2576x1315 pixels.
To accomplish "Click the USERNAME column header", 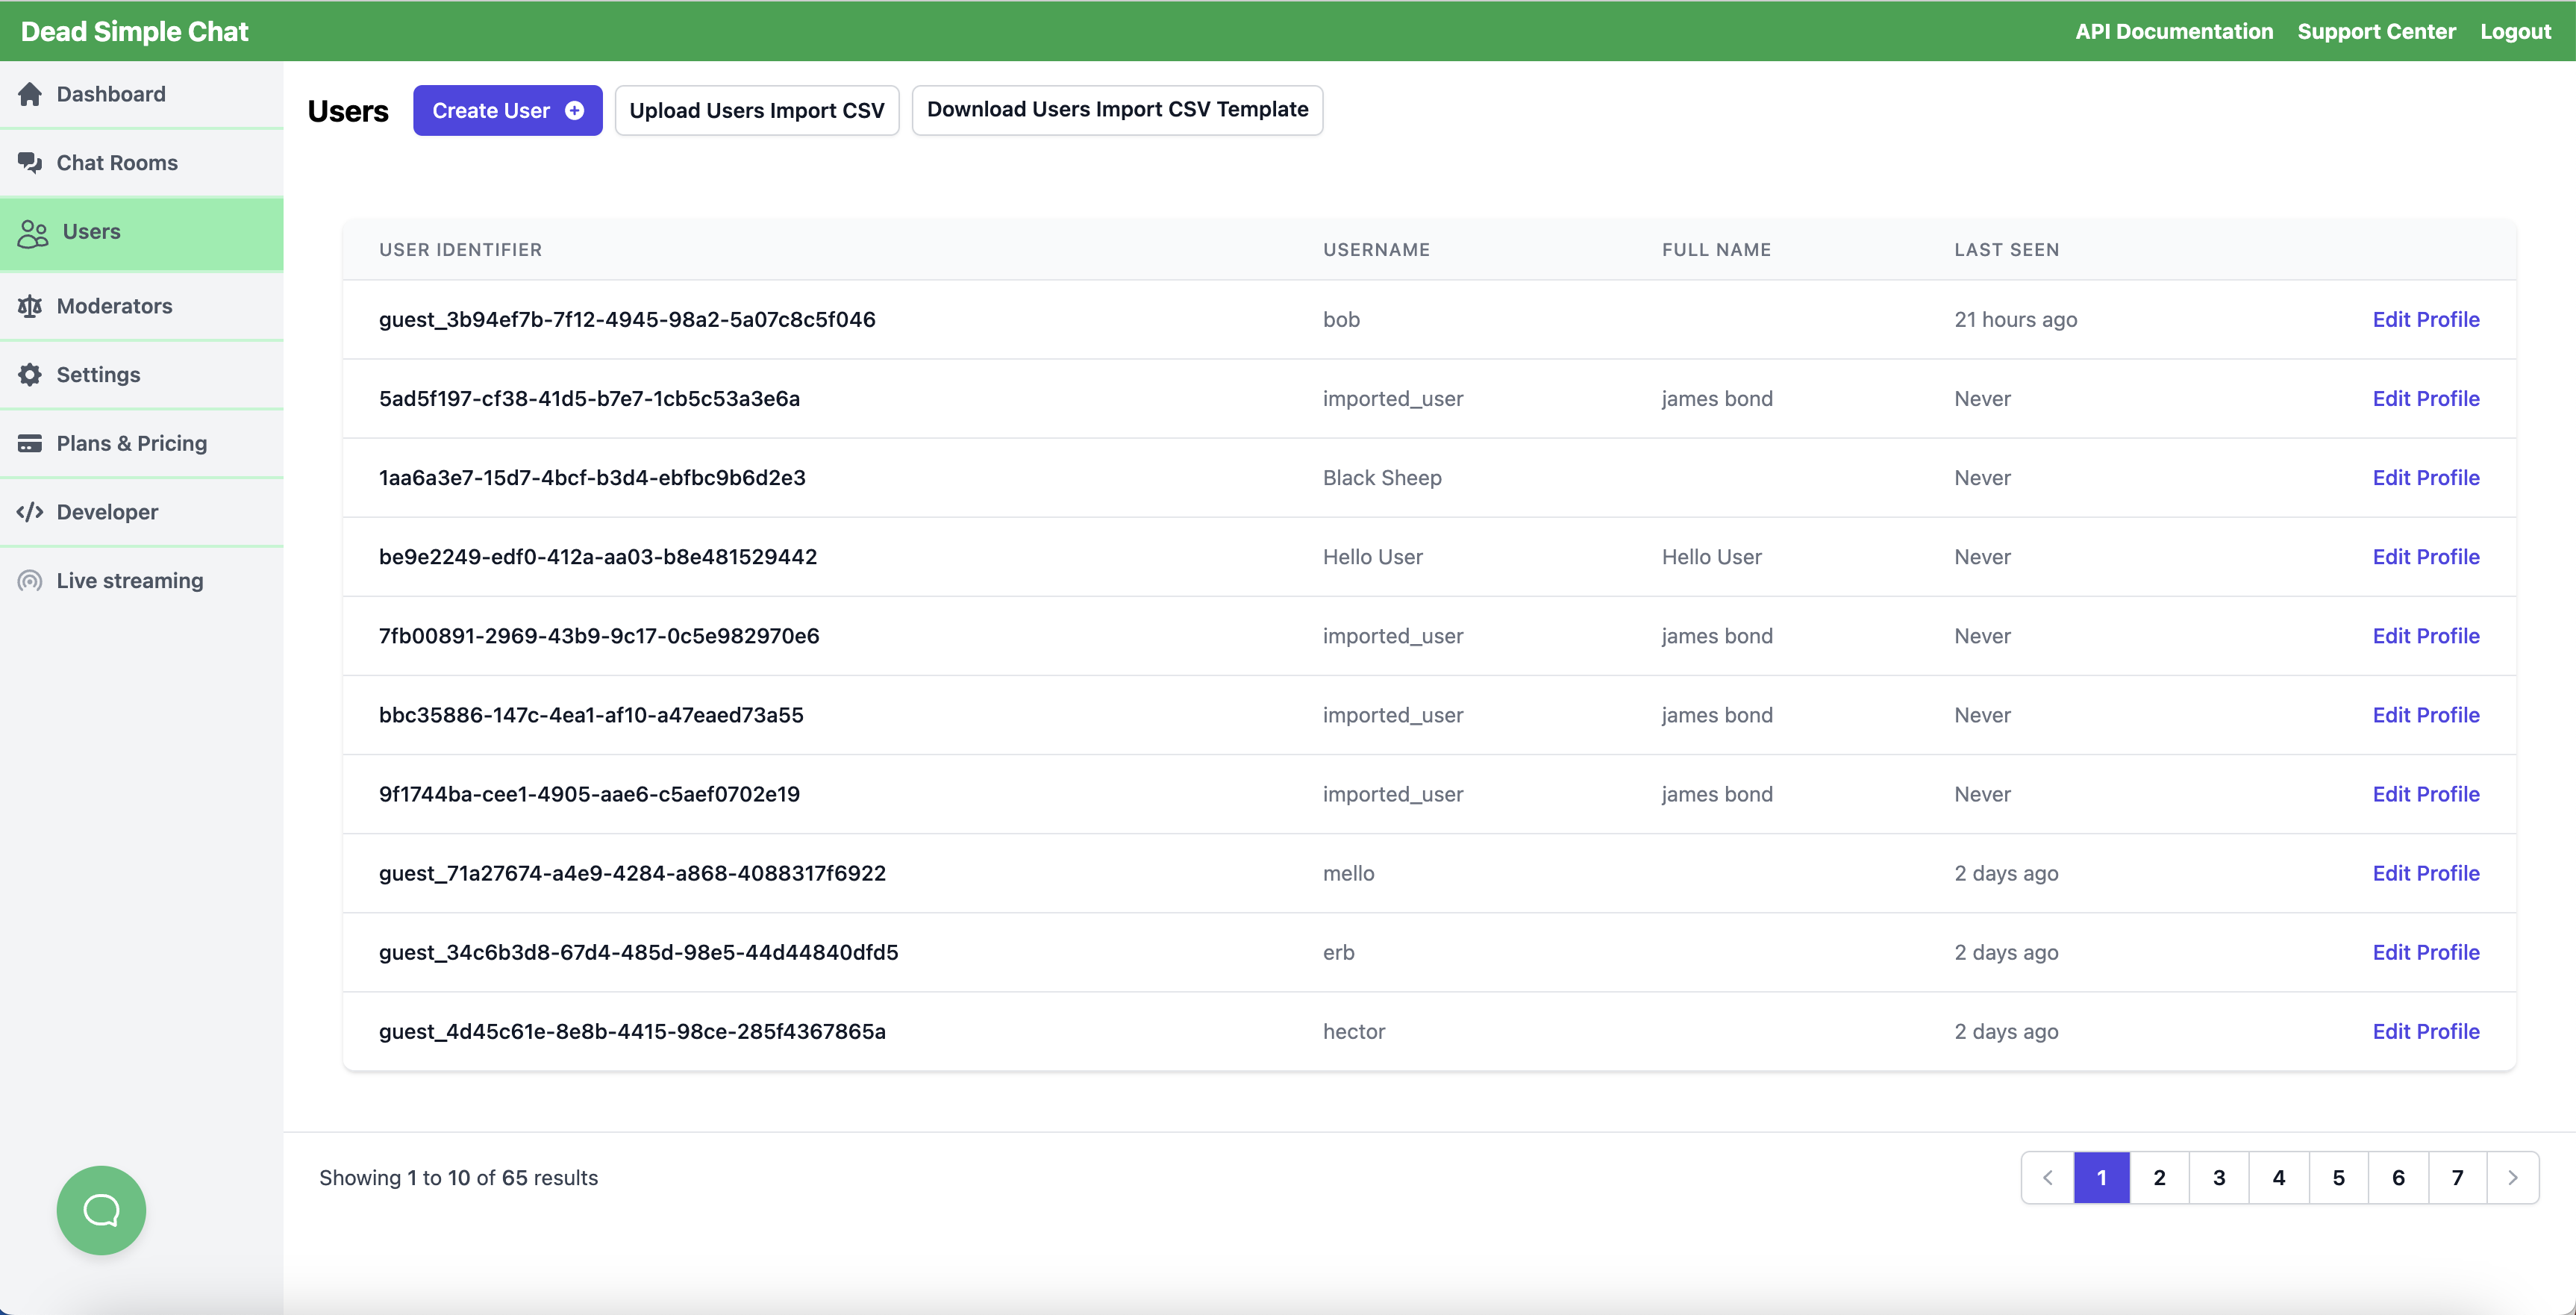I will click(x=1376, y=250).
